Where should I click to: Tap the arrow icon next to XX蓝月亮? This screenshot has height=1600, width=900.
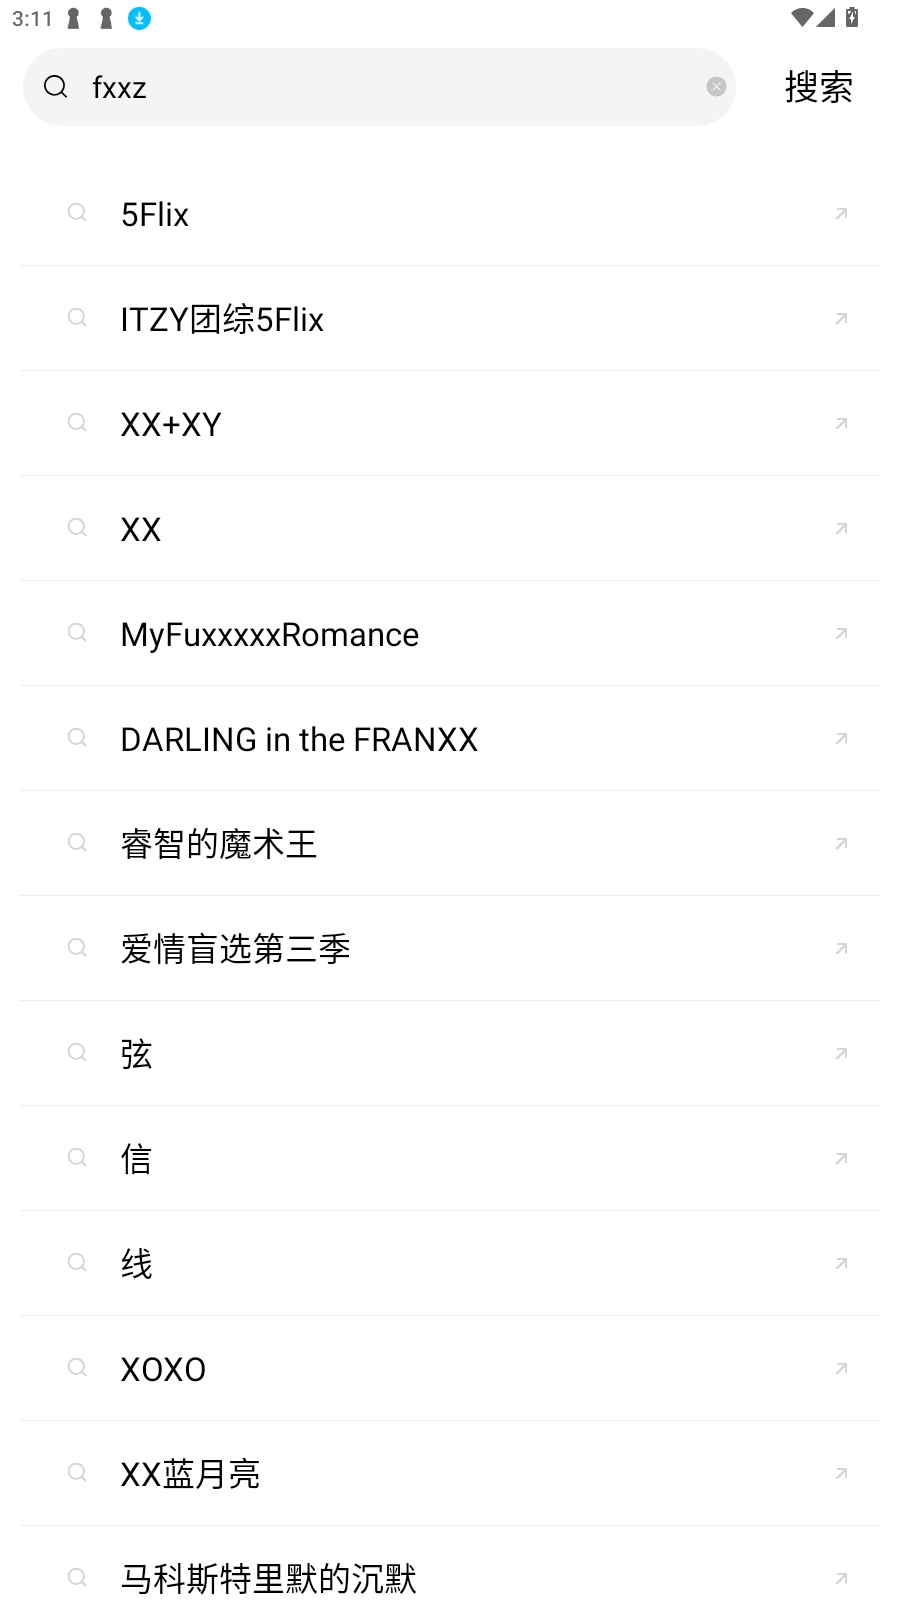pyautogui.click(x=841, y=1474)
